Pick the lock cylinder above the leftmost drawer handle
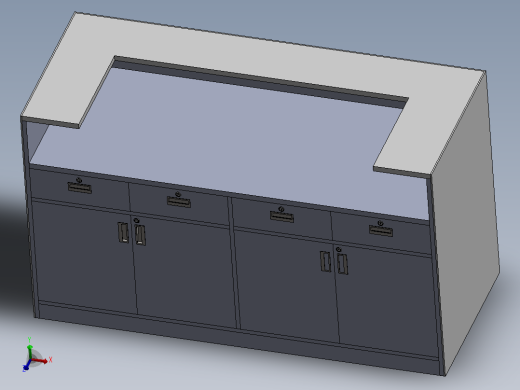This screenshot has height=390, width=520. (x=79, y=180)
